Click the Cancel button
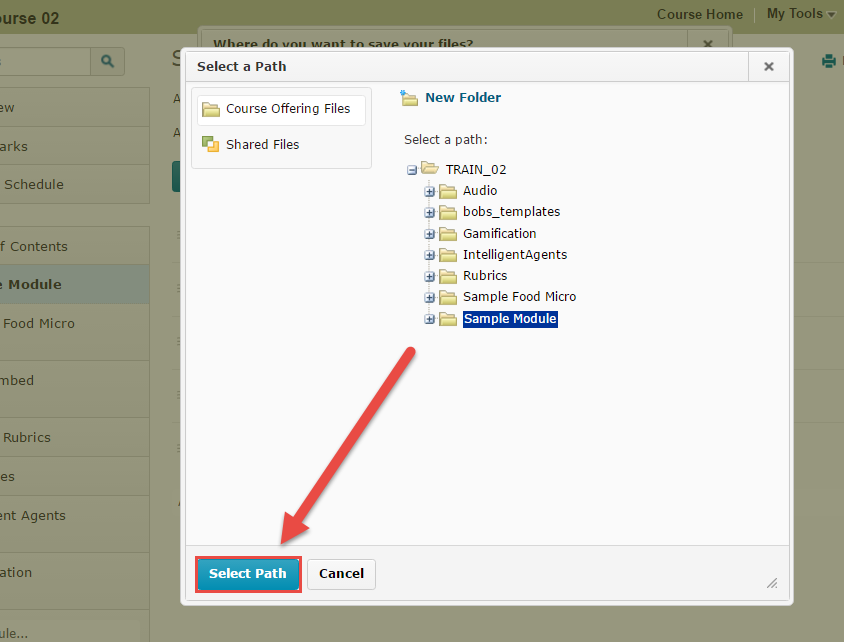 341,574
